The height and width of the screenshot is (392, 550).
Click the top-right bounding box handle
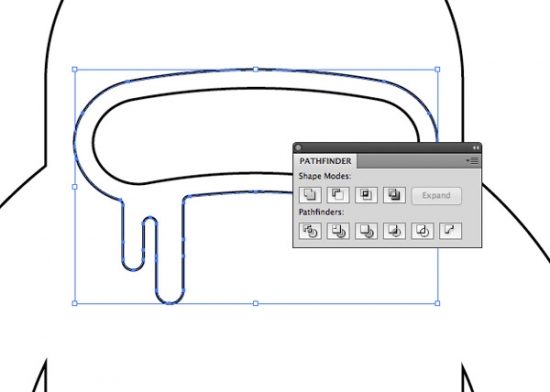pyautogui.click(x=437, y=69)
